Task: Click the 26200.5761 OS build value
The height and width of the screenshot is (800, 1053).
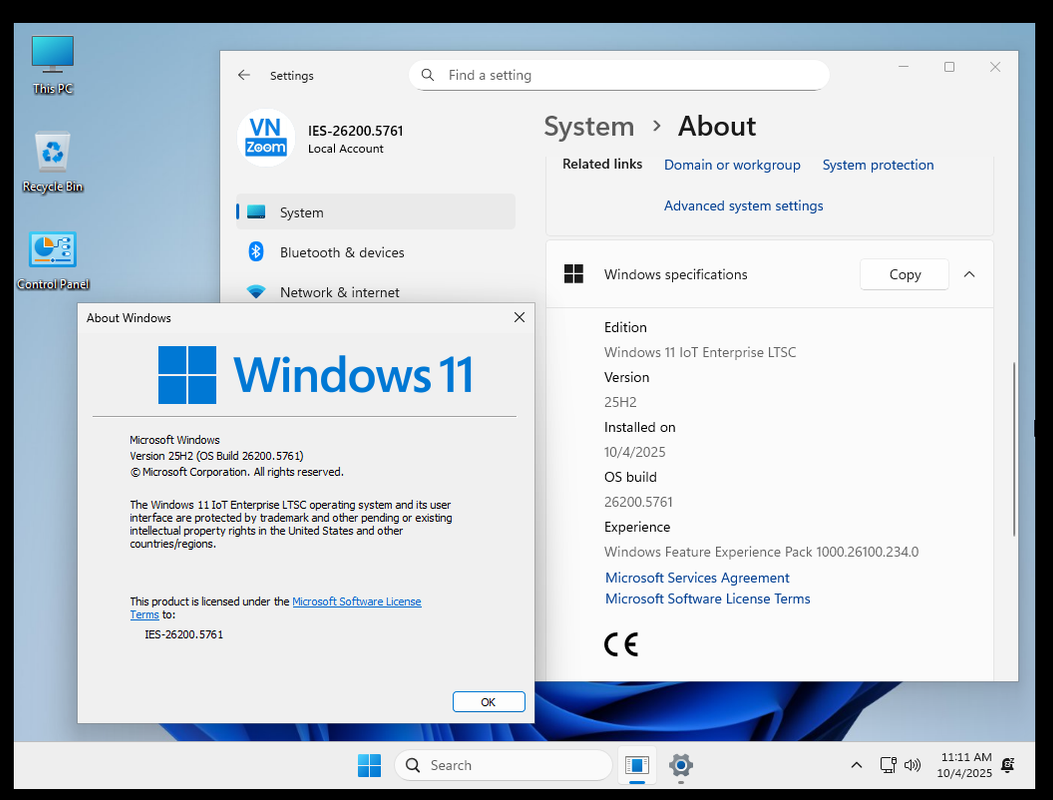Action: pyautogui.click(x=638, y=502)
